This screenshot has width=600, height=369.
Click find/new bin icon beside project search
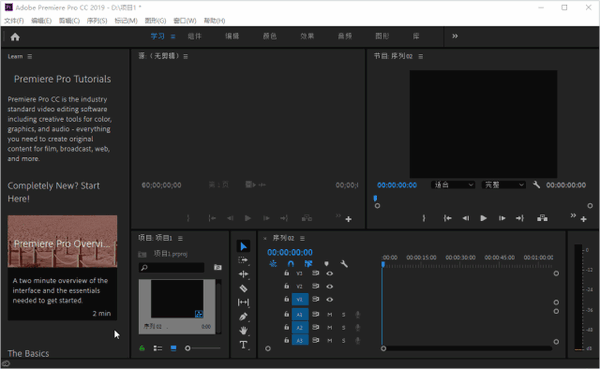click(x=218, y=267)
